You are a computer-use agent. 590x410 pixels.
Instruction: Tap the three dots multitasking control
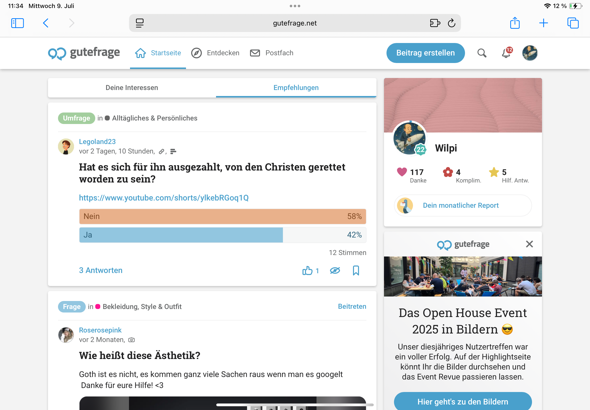(x=295, y=6)
